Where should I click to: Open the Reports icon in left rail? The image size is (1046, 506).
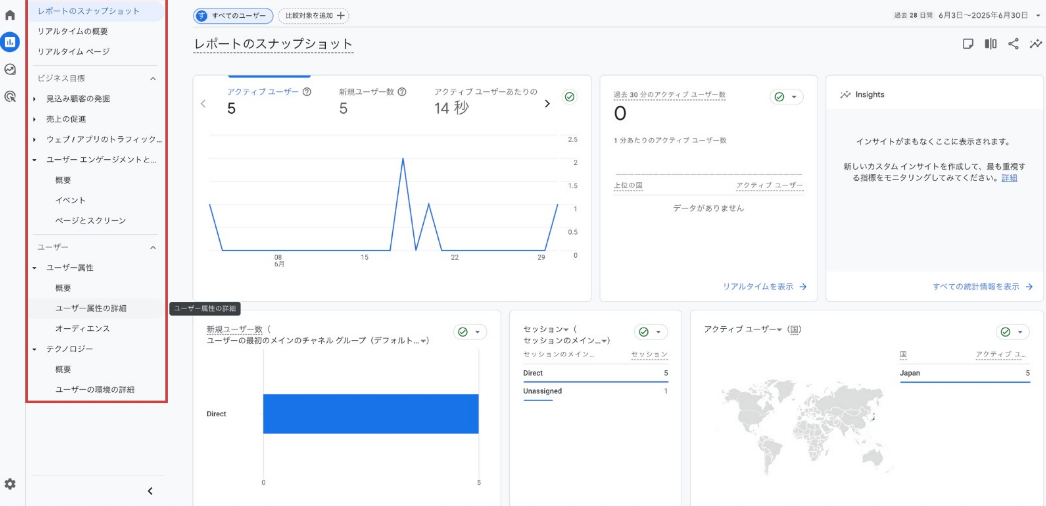pos(10,42)
